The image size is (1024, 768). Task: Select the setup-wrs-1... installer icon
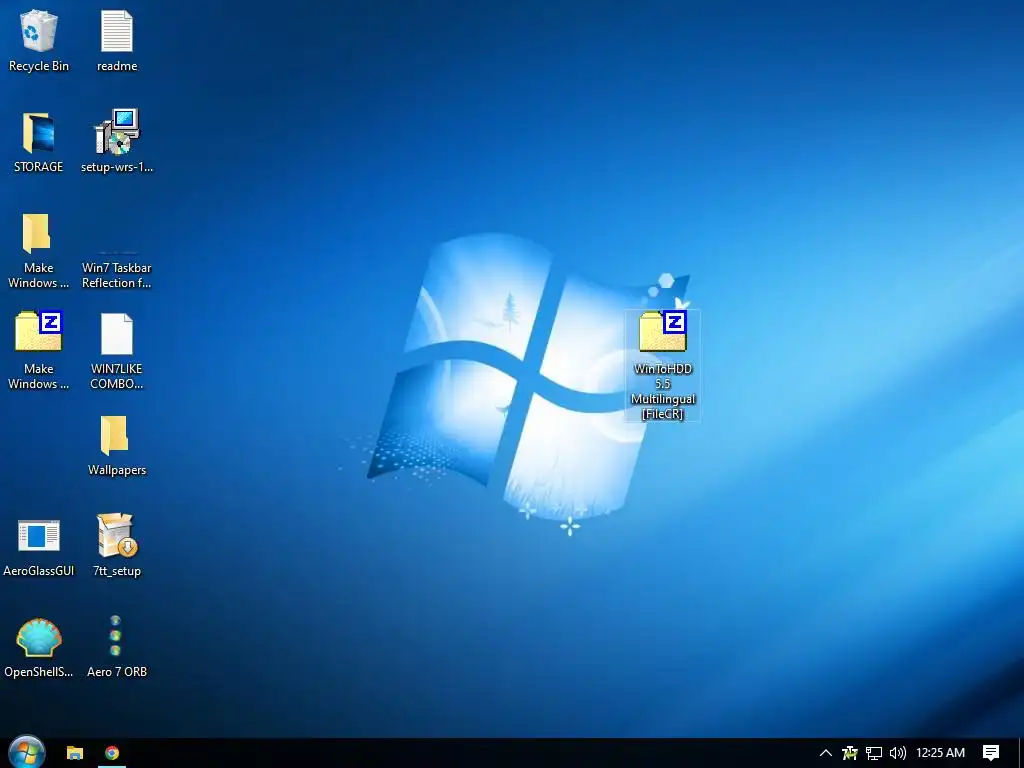[117, 132]
